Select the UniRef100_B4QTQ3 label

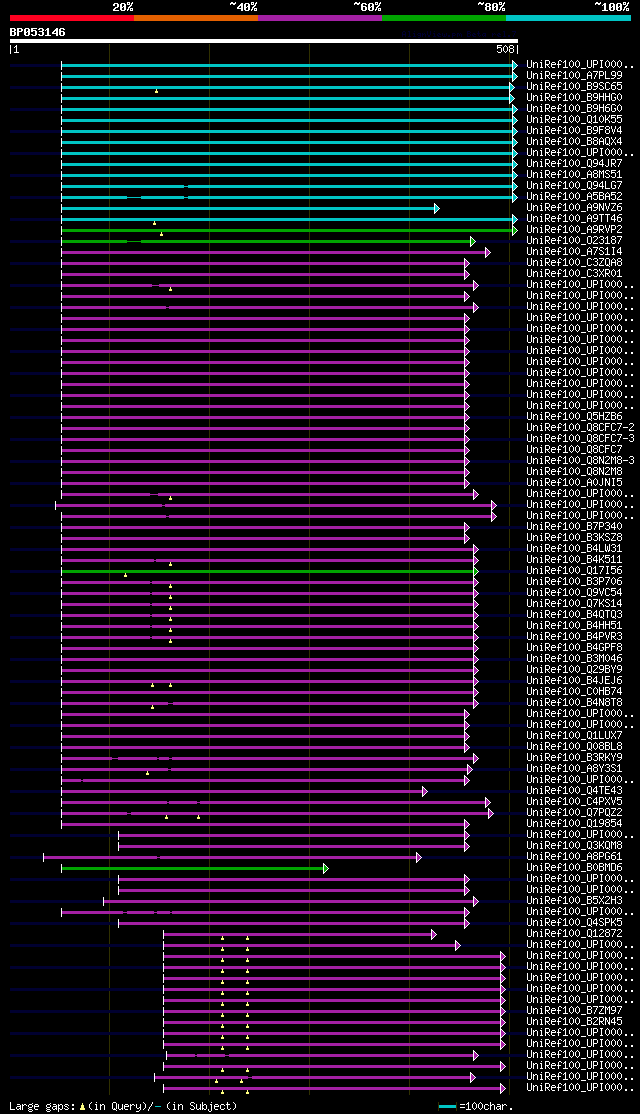pos(574,615)
